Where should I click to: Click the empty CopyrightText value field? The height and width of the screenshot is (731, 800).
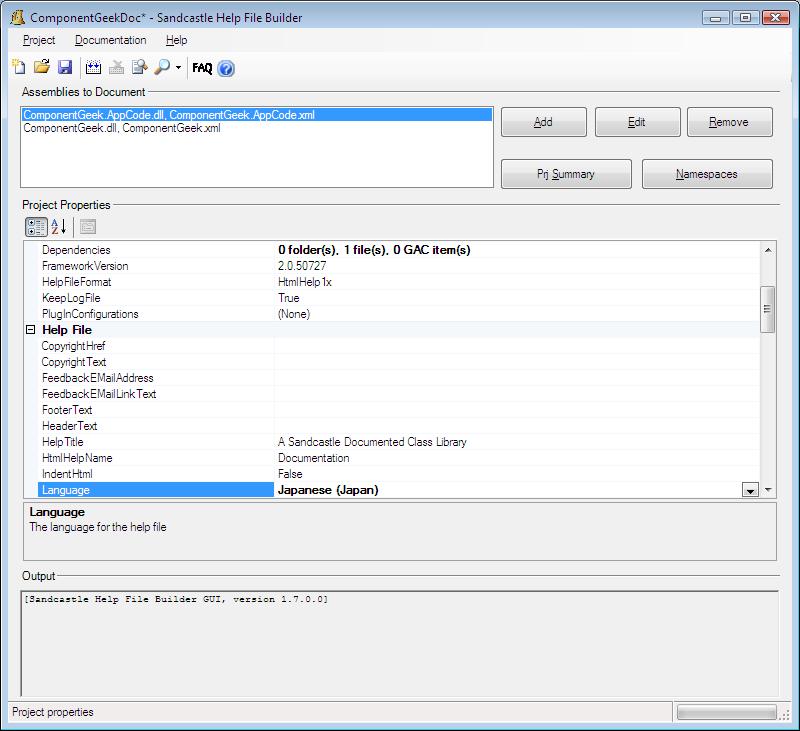[x=517, y=362]
